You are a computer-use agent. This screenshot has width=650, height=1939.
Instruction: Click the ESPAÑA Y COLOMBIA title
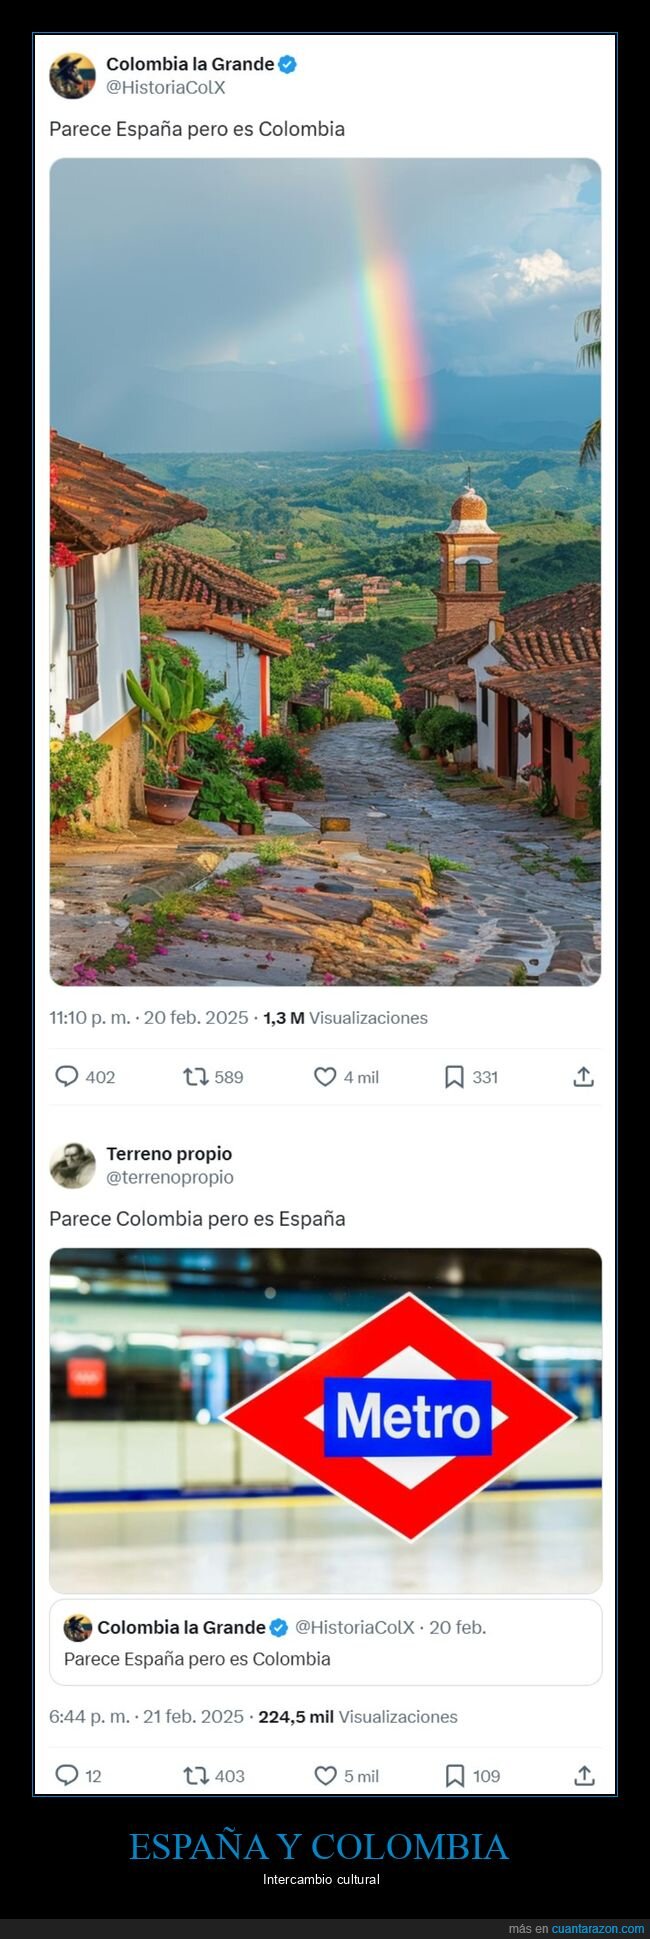[x=319, y=1847]
